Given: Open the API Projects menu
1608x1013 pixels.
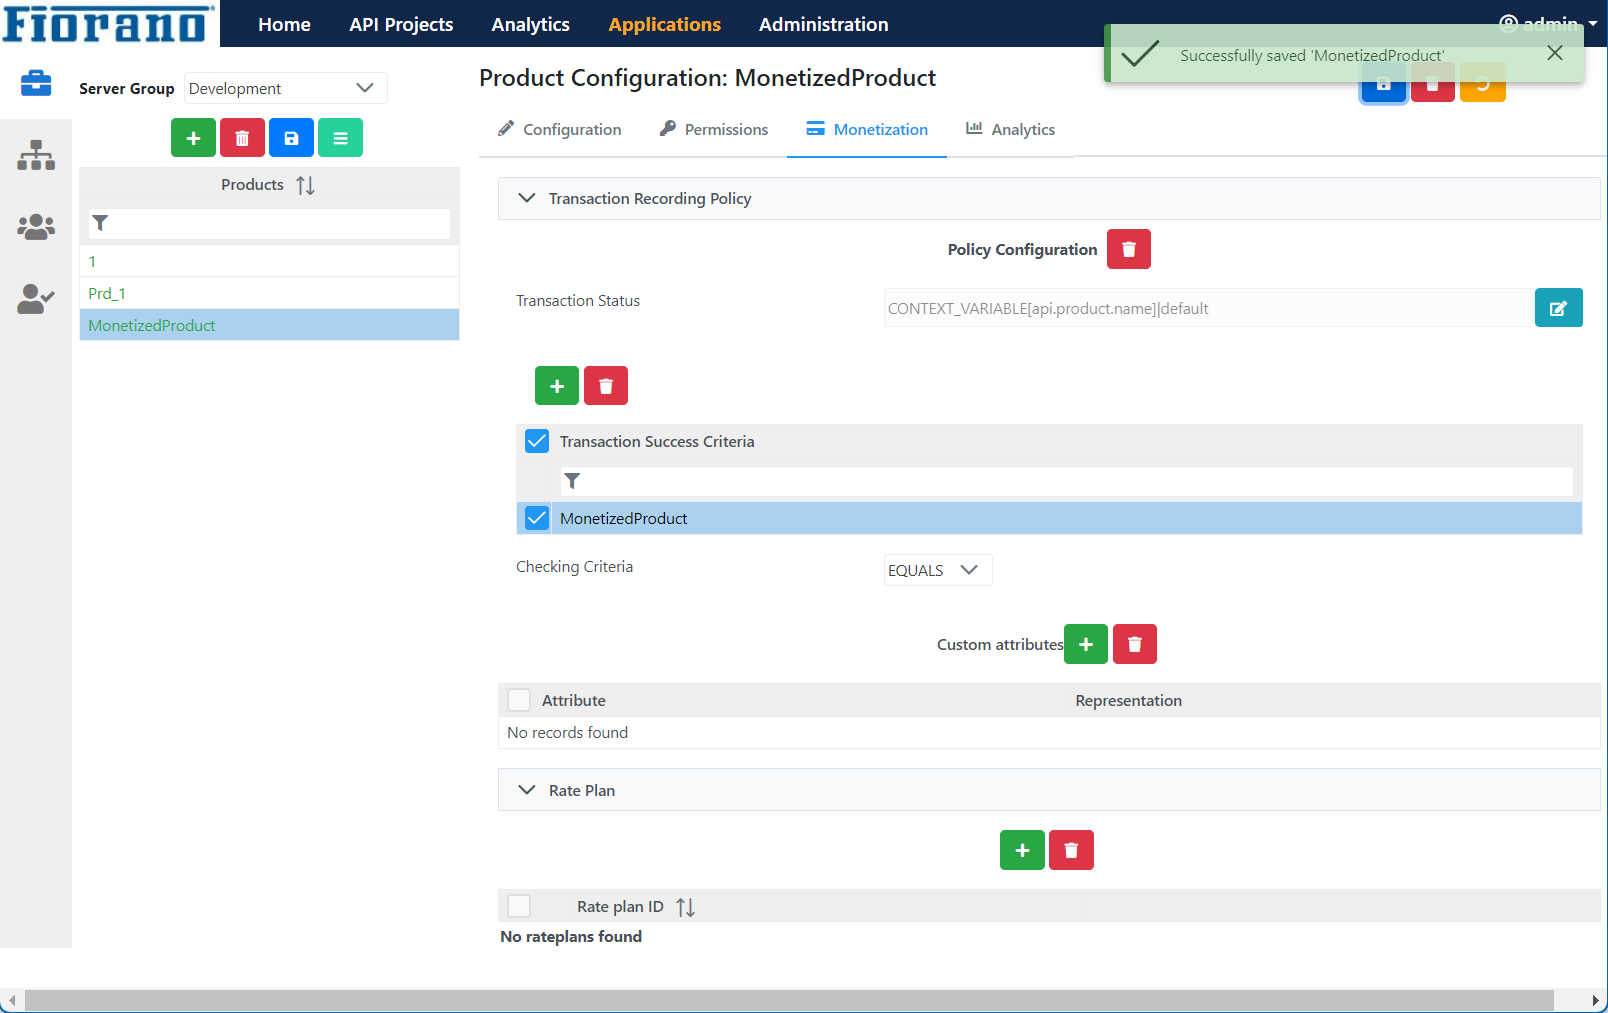Looking at the screenshot, I should point(401,24).
